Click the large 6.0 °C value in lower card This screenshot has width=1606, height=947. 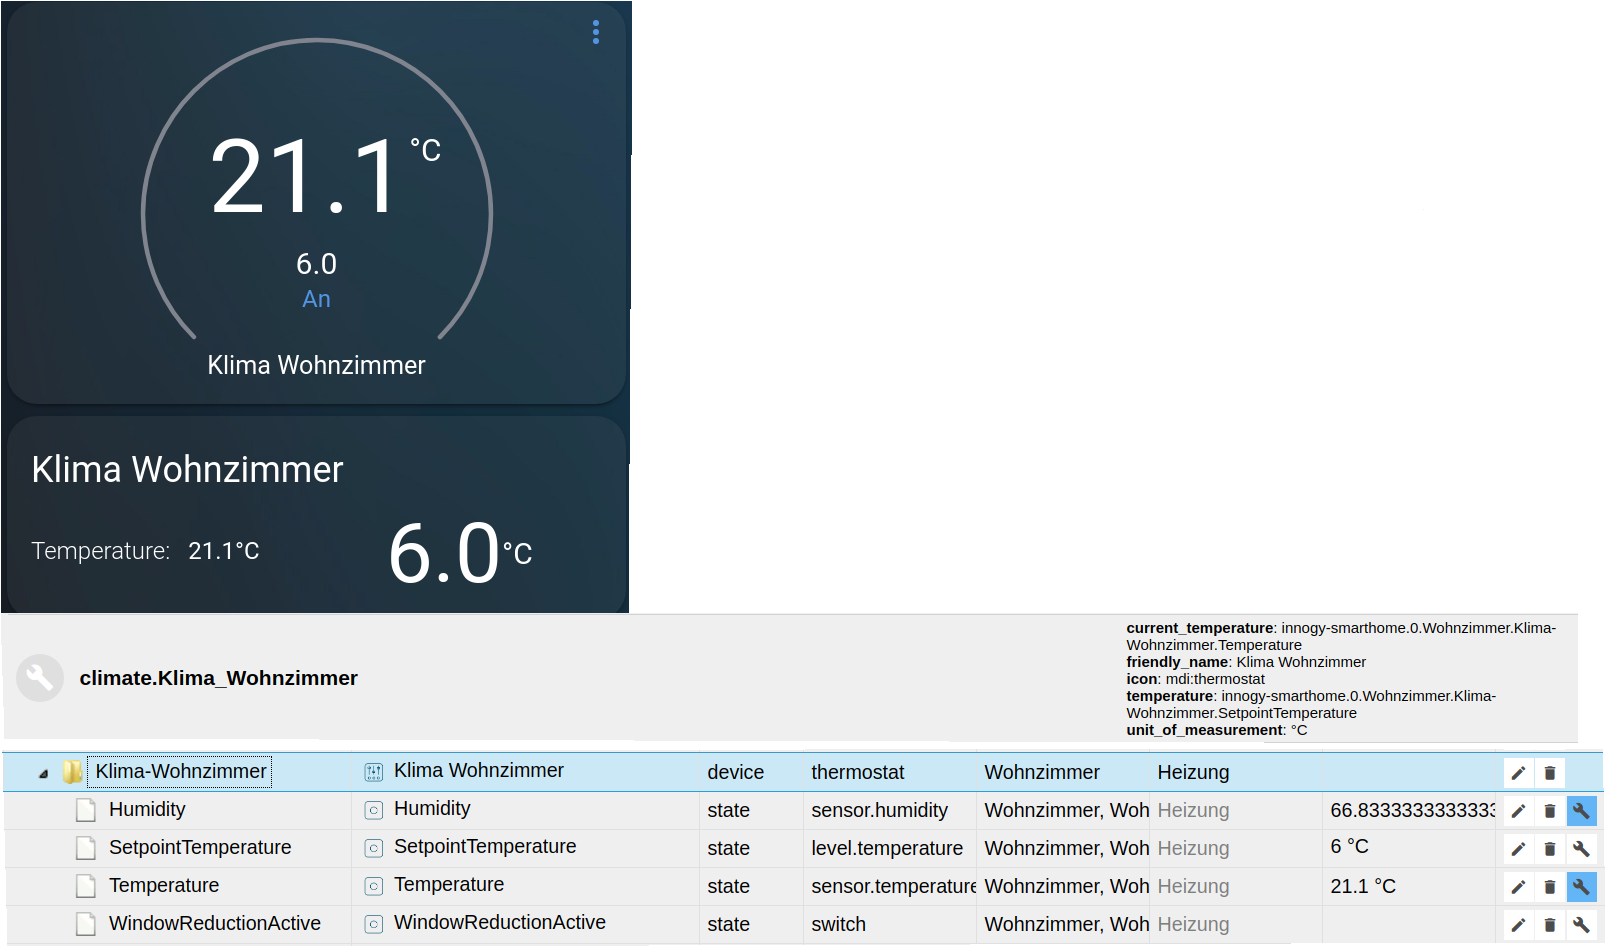click(x=460, y=553)
